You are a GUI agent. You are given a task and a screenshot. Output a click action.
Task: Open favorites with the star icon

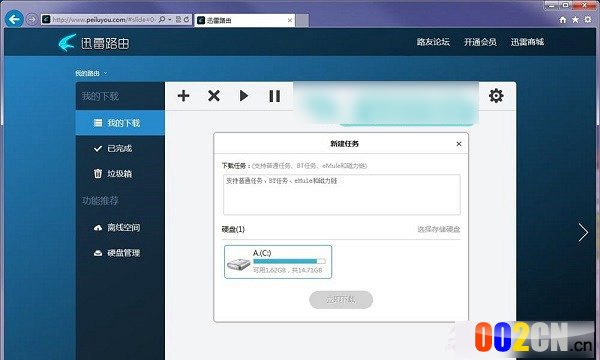pos(575,20)
